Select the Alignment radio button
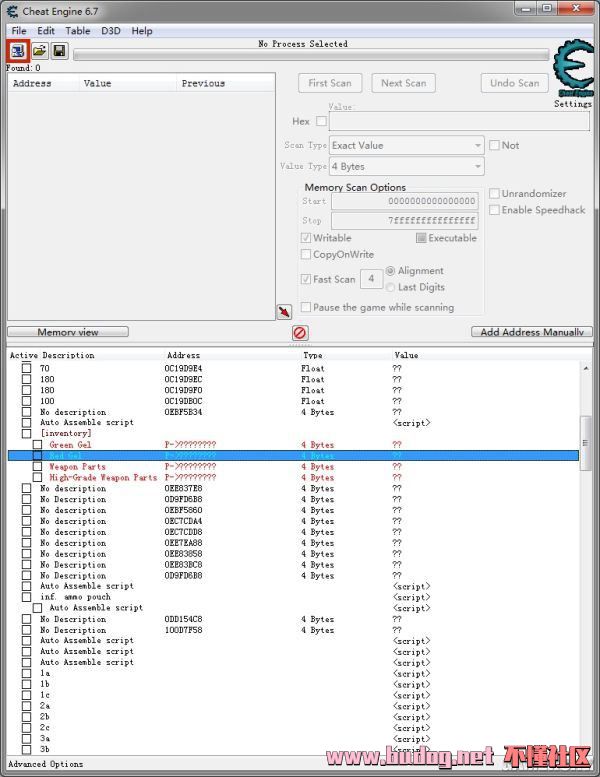600x777 pixels. [390, 271]
